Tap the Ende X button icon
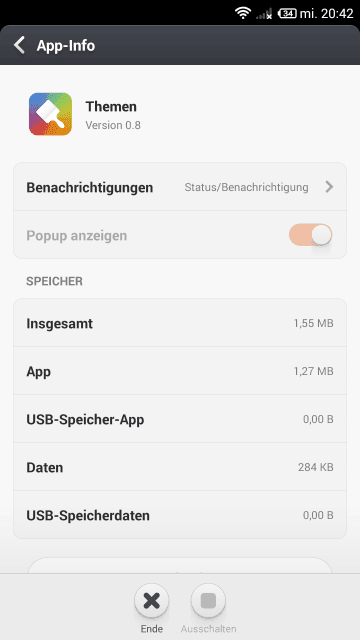360x640 pixels. point(151,601)
